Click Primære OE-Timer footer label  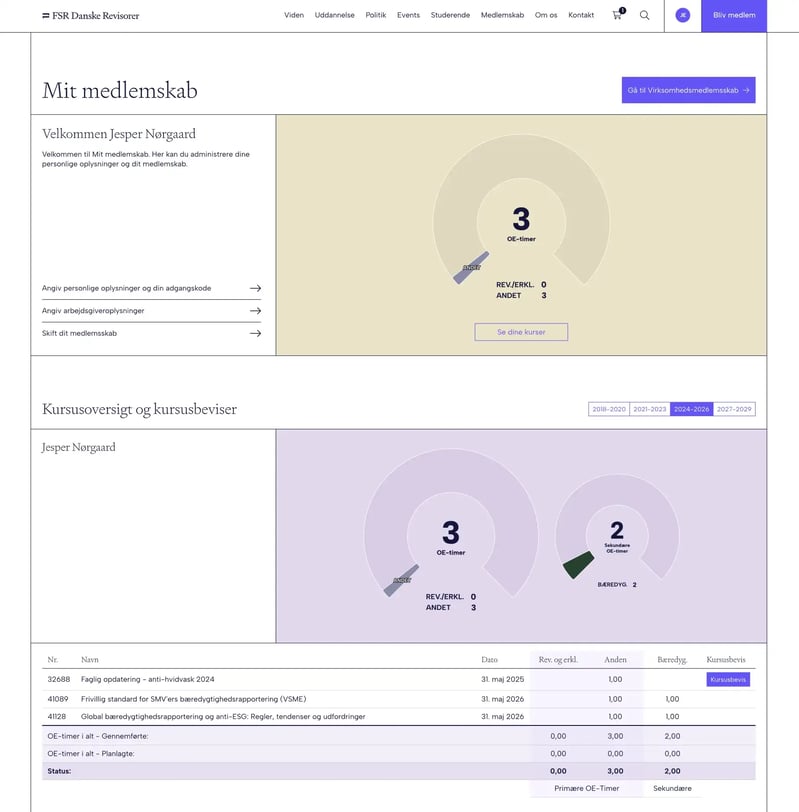587,788
